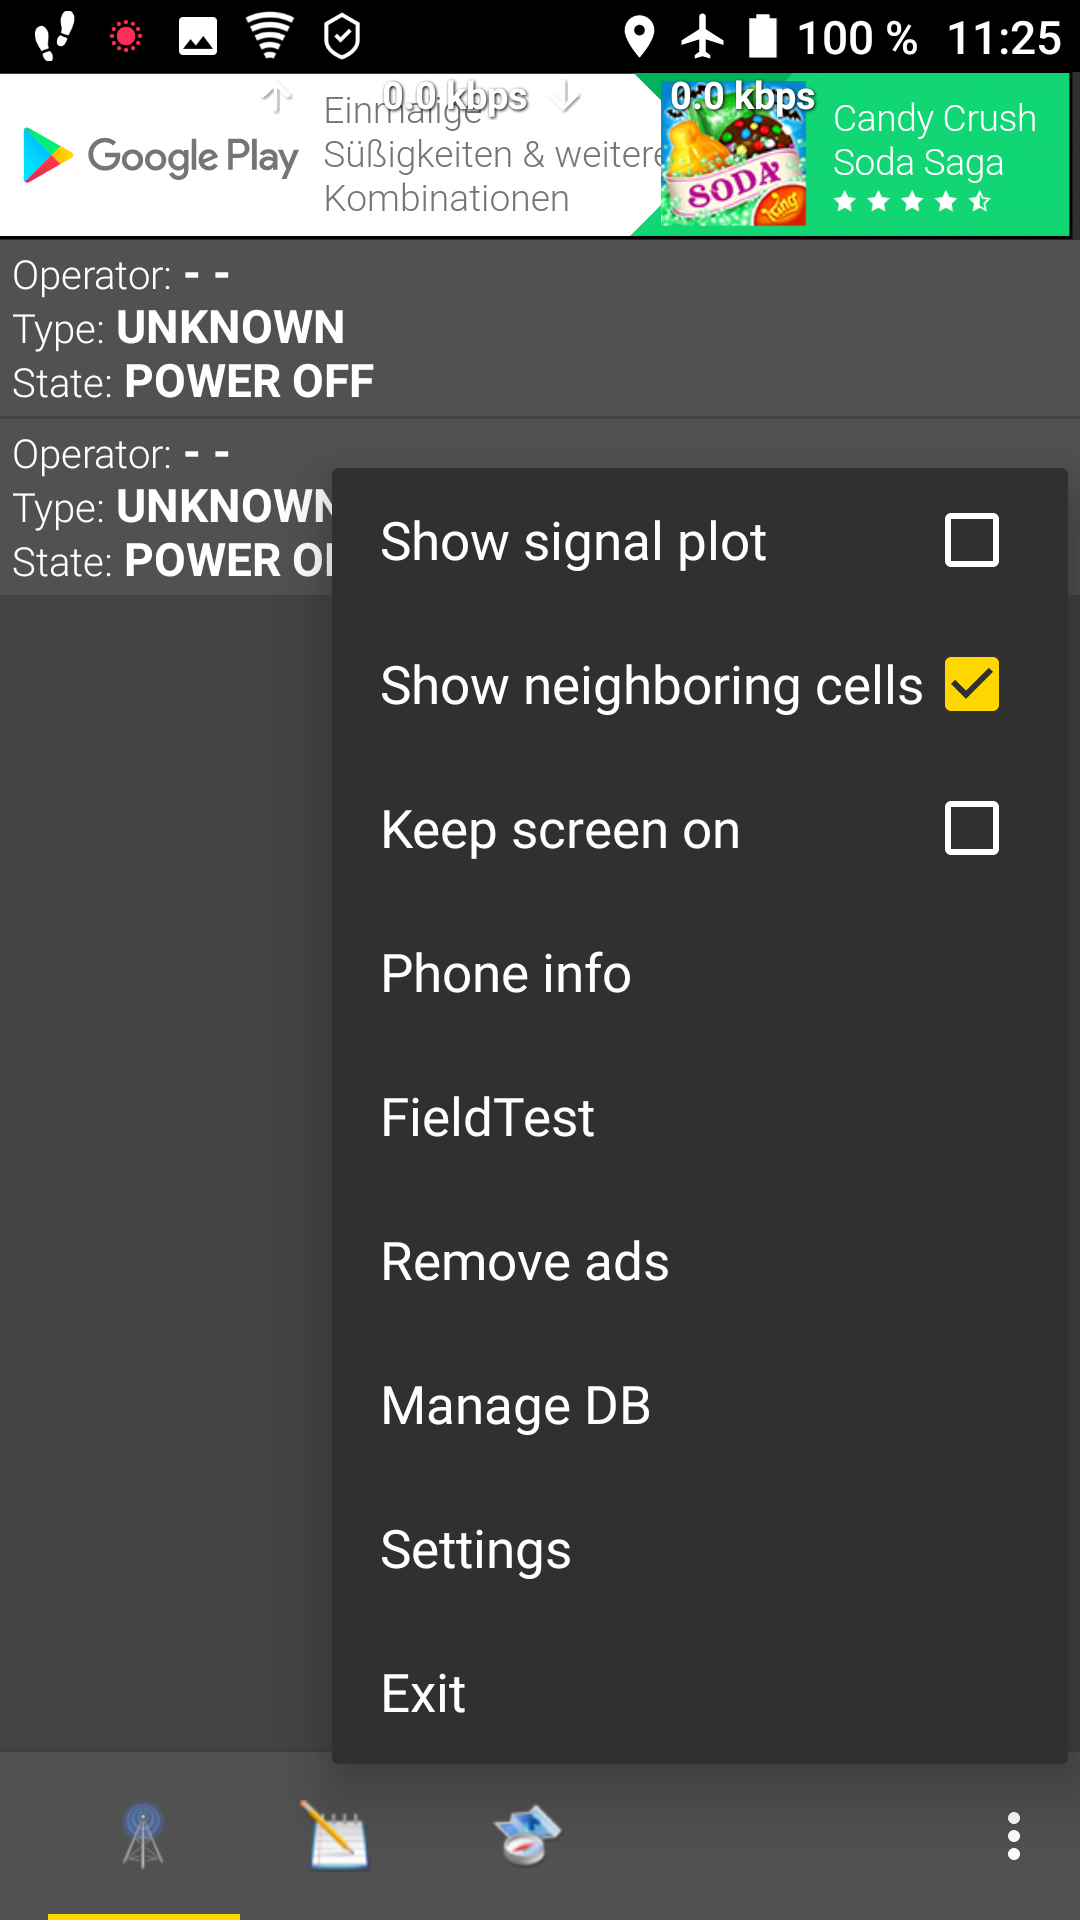
Task: Tap the three-dot overflow menu icon
Action: [x=1013, y=1836]
